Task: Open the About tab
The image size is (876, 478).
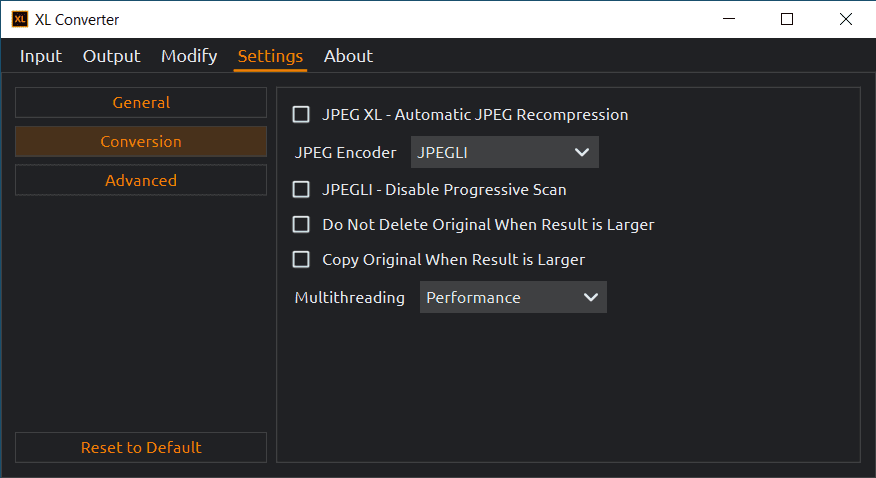Action: coord(348,56)
